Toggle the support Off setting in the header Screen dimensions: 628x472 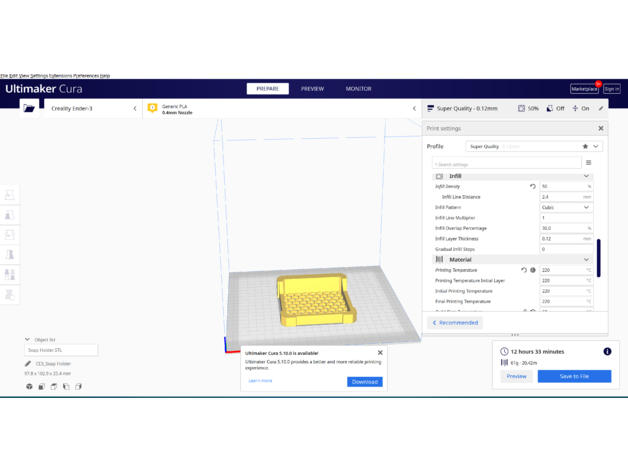(x=556, y=108)
